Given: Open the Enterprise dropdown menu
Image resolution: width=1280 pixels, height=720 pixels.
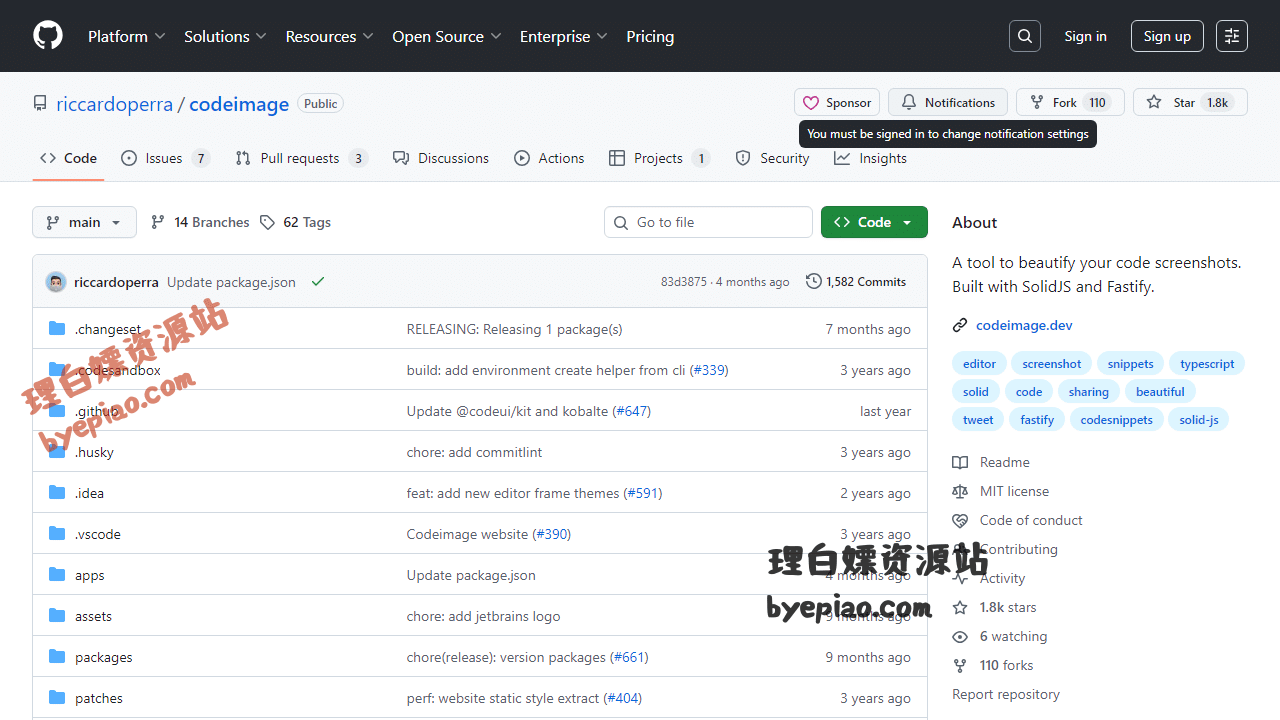Looking at the screenshot, I should click(563, 36).
